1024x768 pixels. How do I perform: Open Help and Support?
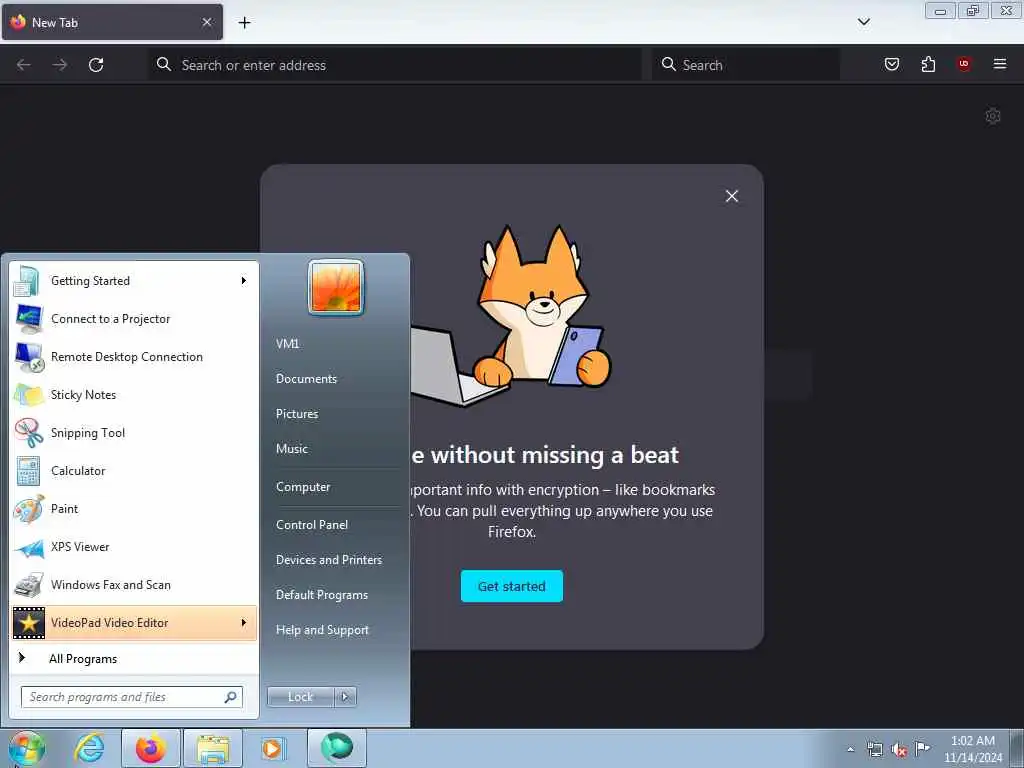point(323,630)
